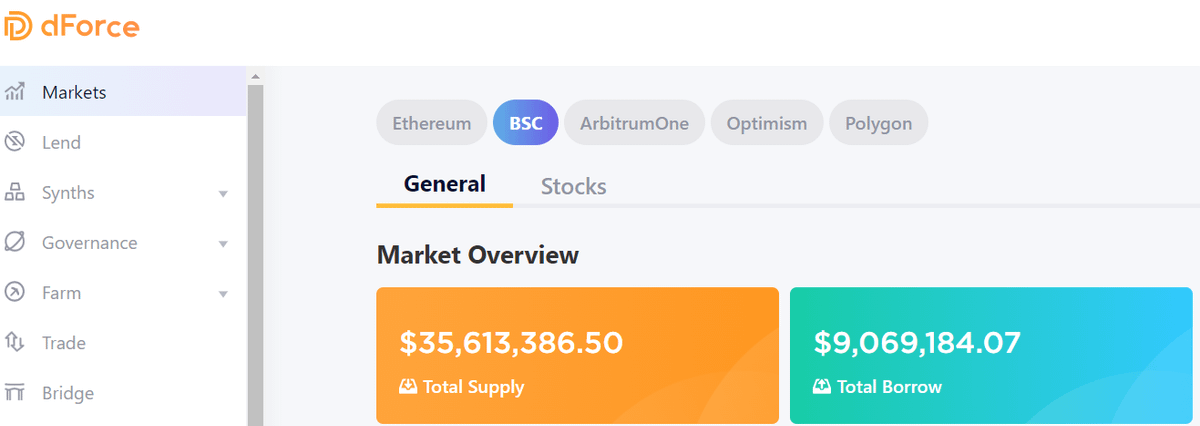Viewport: 1200px width, 426px height.
Task: Click the Governance icon in sidebar
Action: click(15, 243)
